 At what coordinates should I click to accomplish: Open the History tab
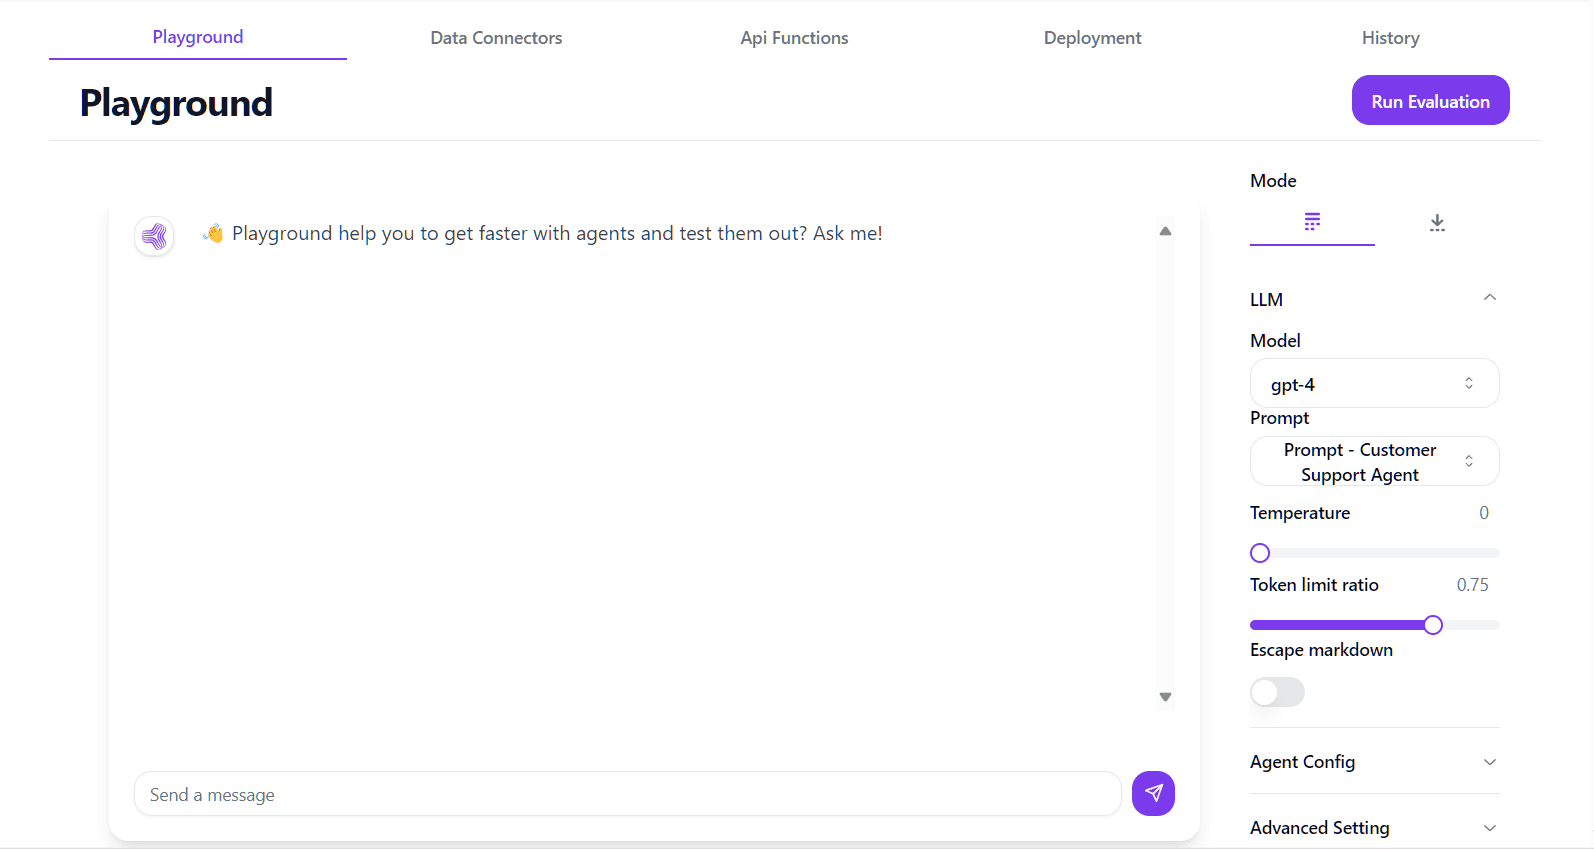pyautogui.click(x=1390, y=38)
